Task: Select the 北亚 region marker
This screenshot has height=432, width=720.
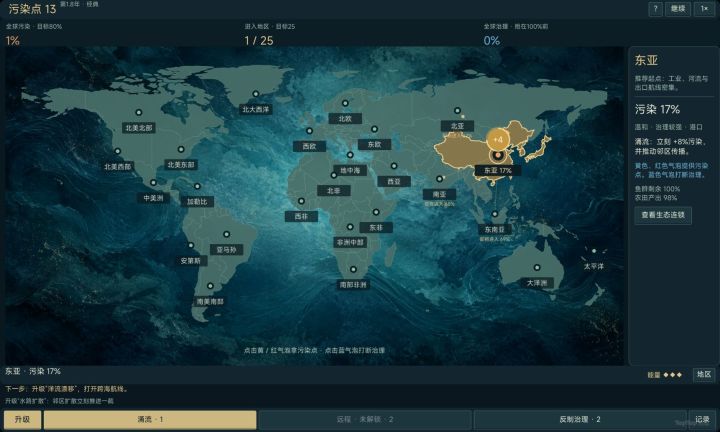Action: (x=457, y=111)
